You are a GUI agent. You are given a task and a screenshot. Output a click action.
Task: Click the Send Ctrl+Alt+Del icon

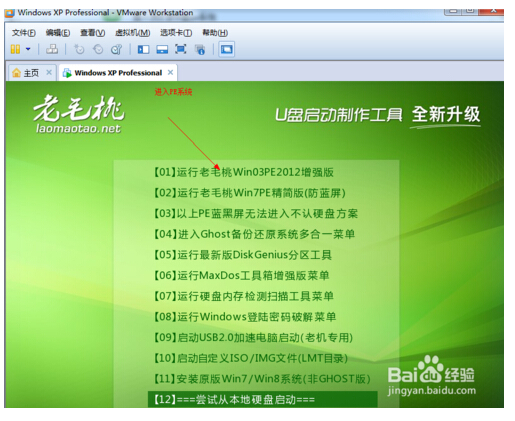[52, 49]
